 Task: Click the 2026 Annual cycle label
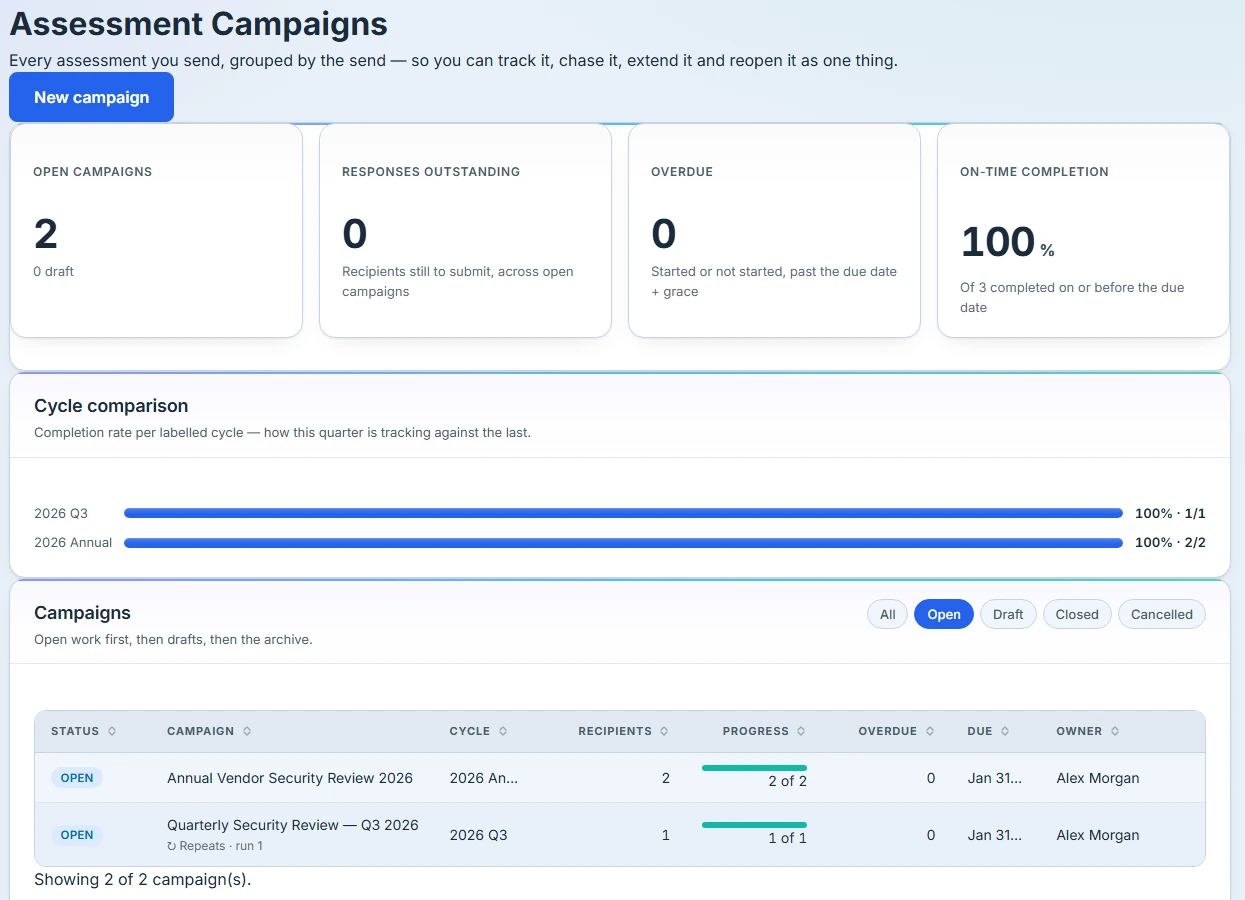73,542
